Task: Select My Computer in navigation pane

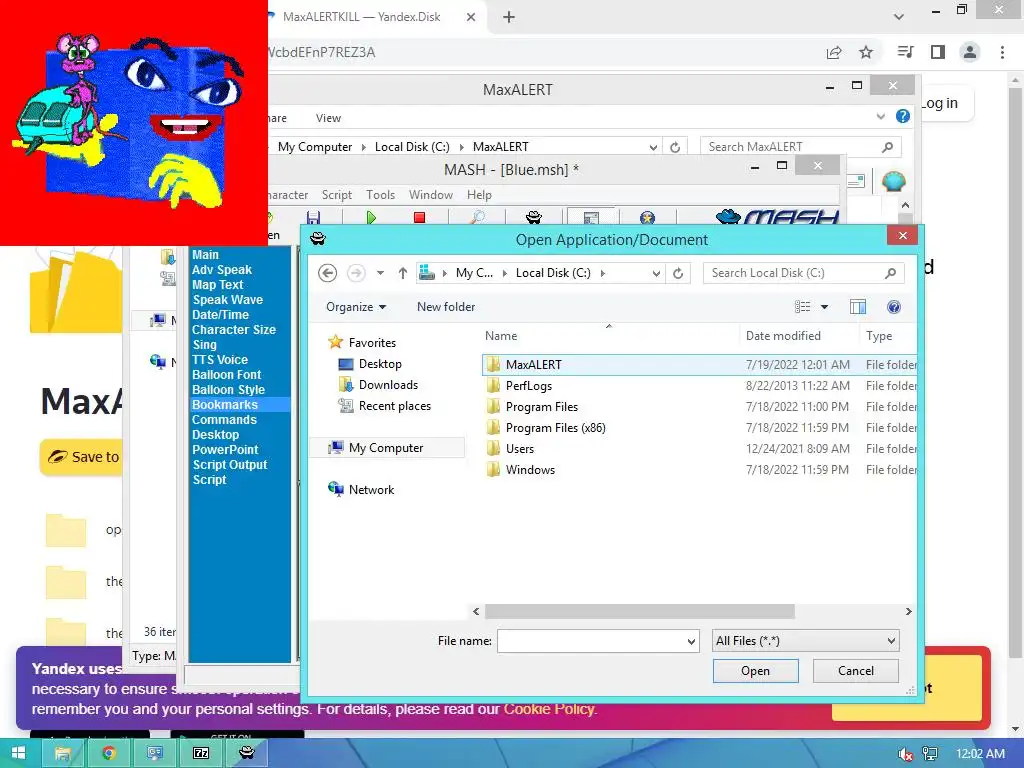Action: click(x=385, y=448)
